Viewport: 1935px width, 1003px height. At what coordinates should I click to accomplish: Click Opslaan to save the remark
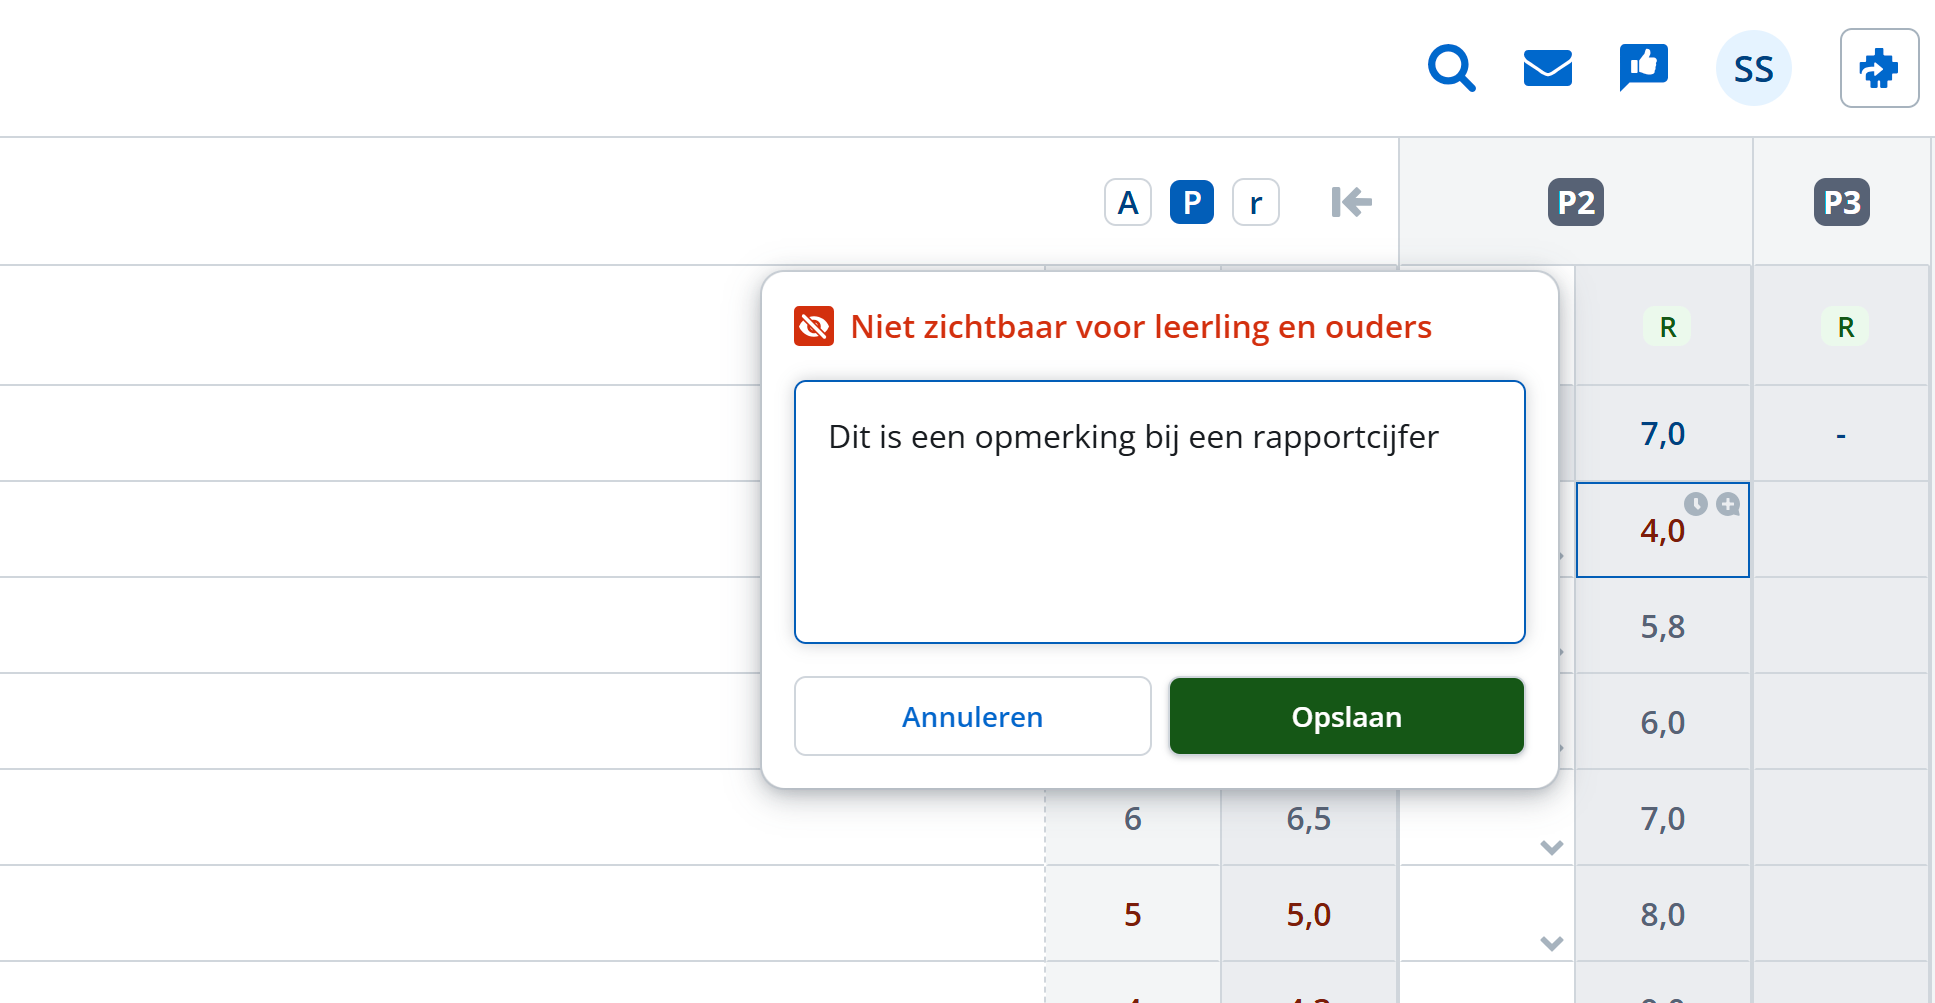1347,716
